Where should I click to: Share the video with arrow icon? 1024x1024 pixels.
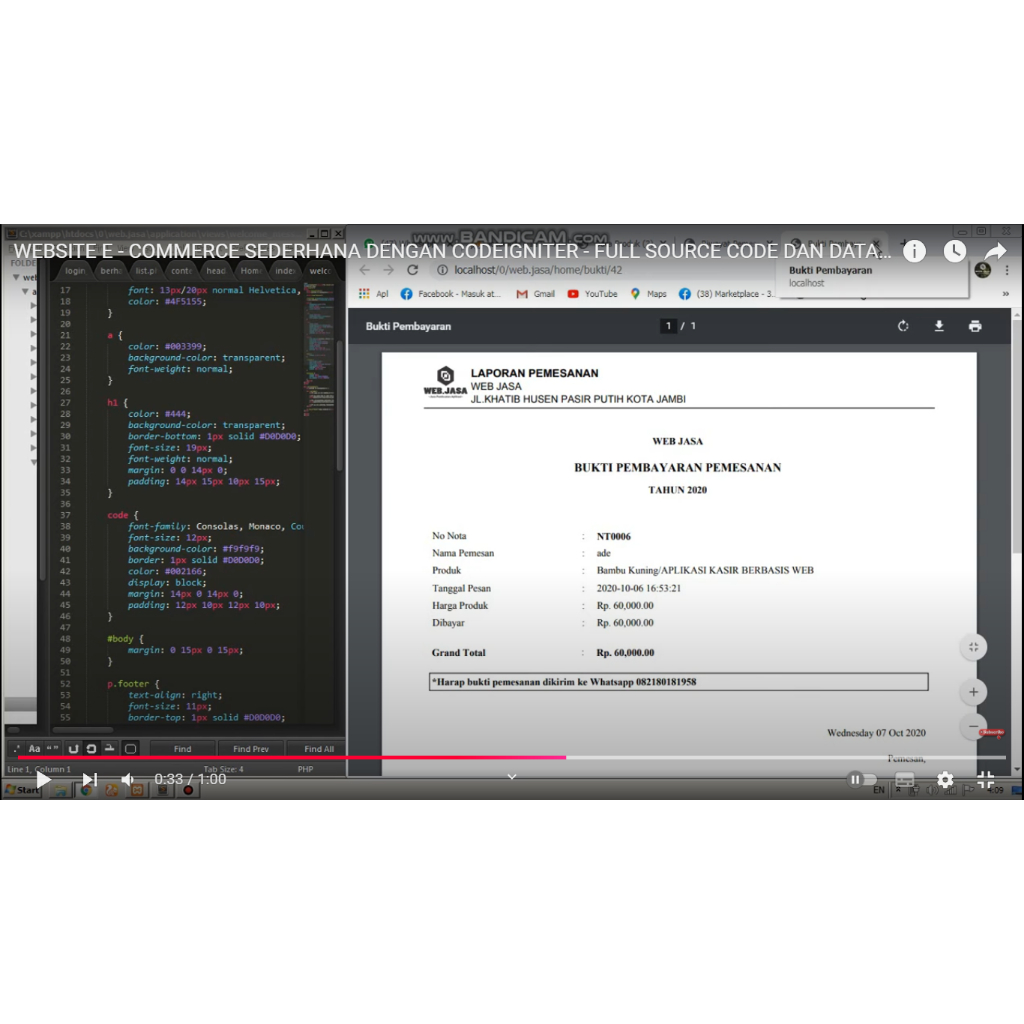995,251
